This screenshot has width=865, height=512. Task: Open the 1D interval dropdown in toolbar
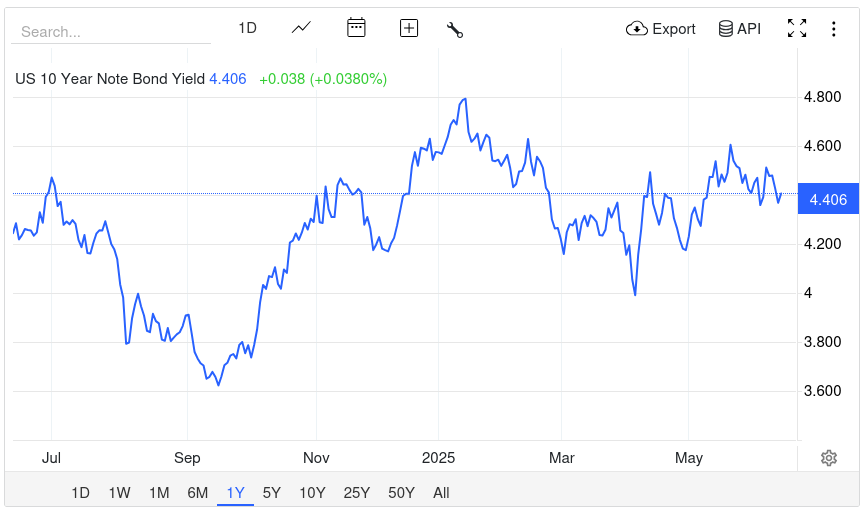[x=247, y=28]
